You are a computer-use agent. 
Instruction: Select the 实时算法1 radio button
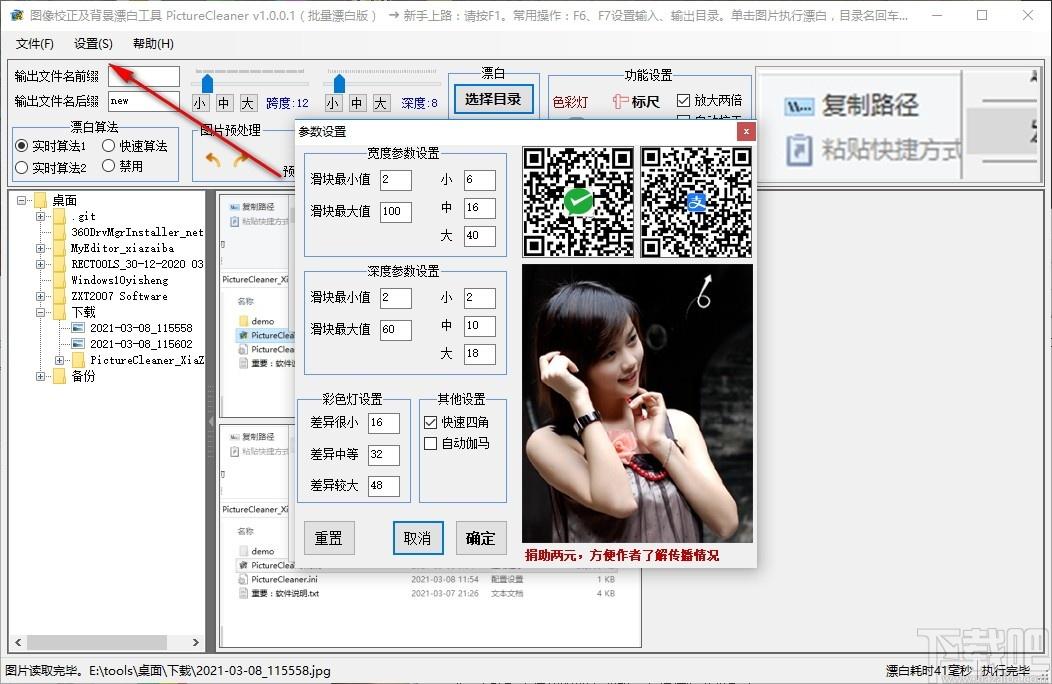21,146
